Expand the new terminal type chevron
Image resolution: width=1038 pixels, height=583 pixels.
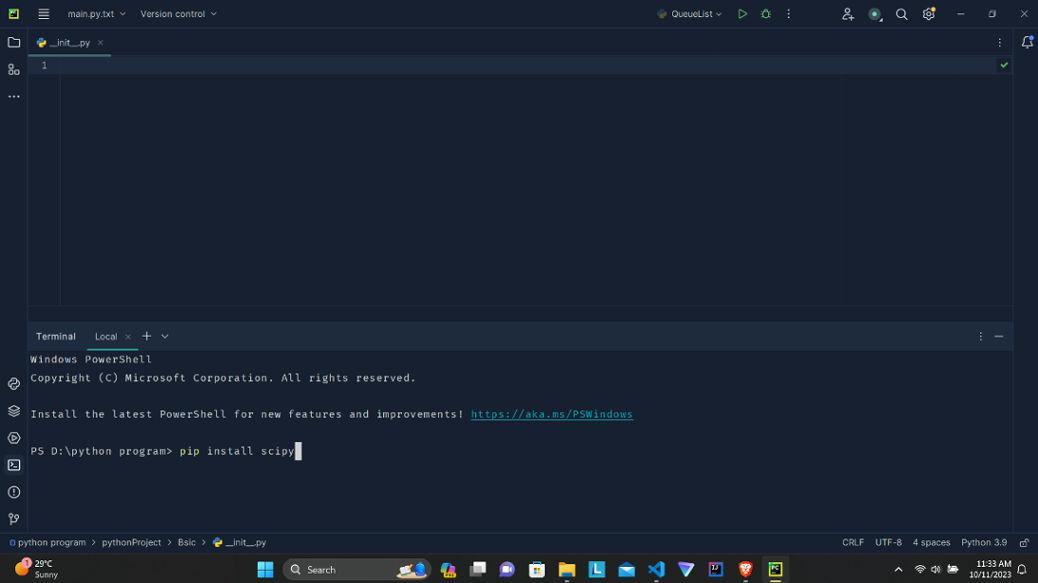pos(163,336)
